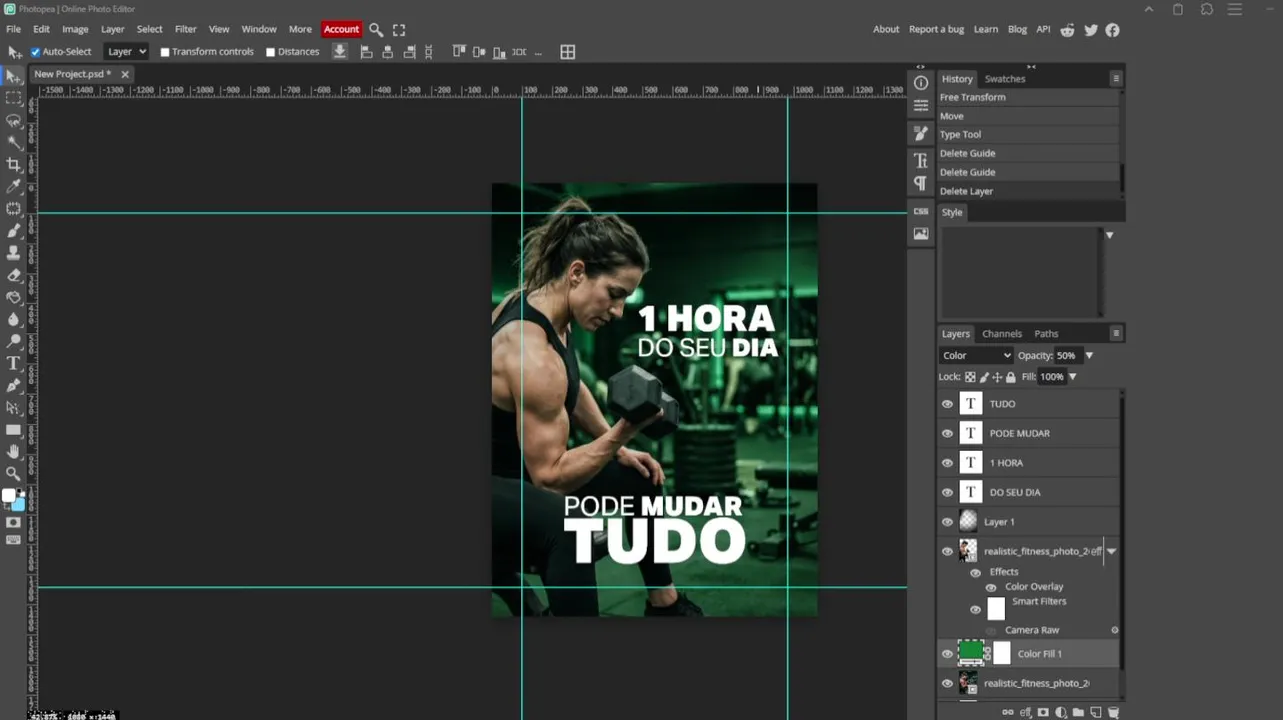
Task: Click the Color Fill 1 green thumbnail
Action: coord(970,652)
